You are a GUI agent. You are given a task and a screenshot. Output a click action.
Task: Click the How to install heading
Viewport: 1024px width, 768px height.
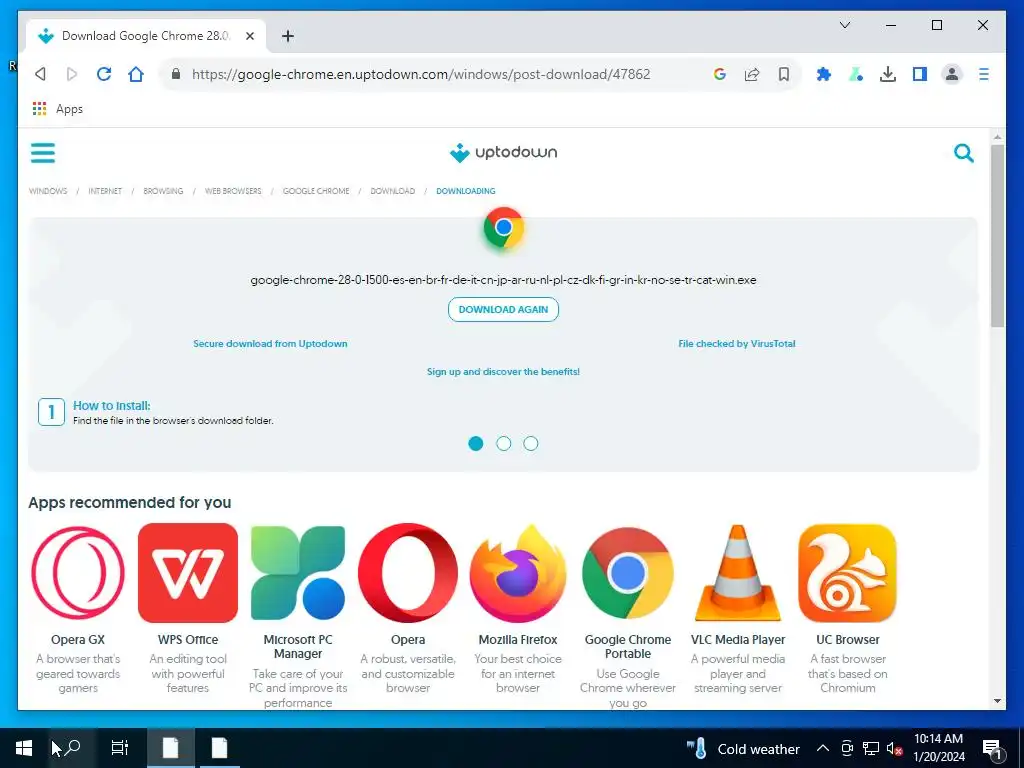pyautogui.click(x=112, y=406)
